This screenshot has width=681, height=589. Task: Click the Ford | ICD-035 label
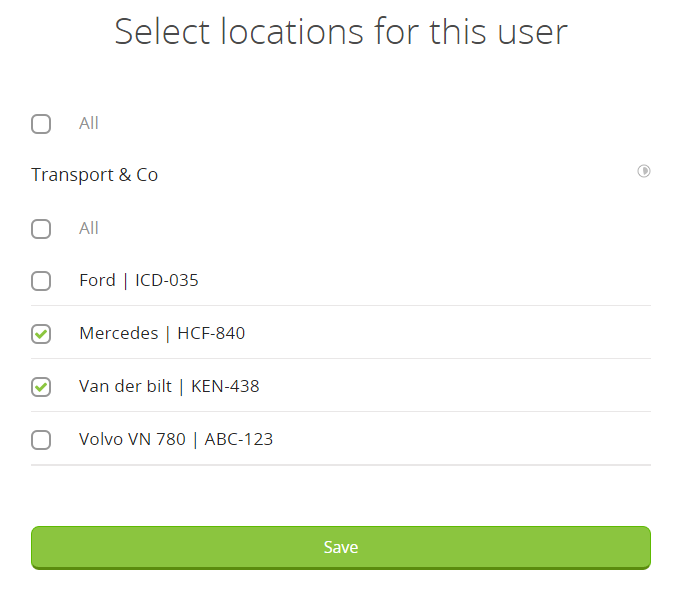[x=139, y=281]
